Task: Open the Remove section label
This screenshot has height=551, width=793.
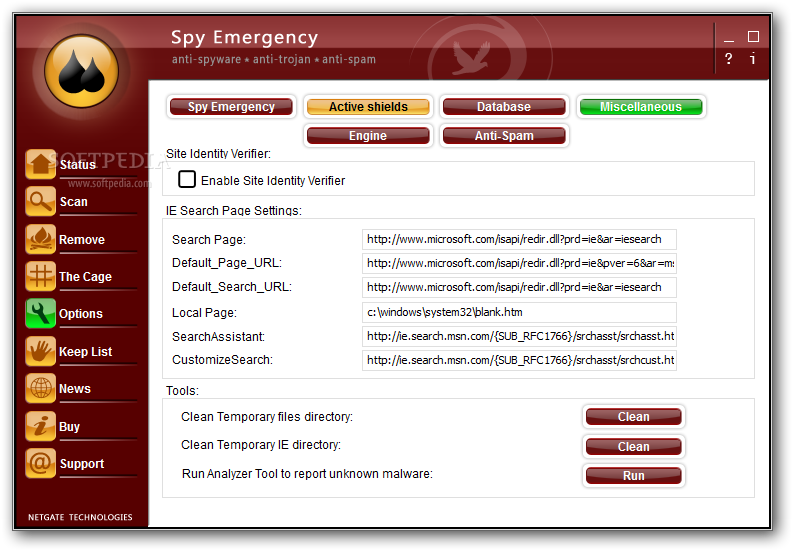Action: pyautogui.click(x=82, y=239)
